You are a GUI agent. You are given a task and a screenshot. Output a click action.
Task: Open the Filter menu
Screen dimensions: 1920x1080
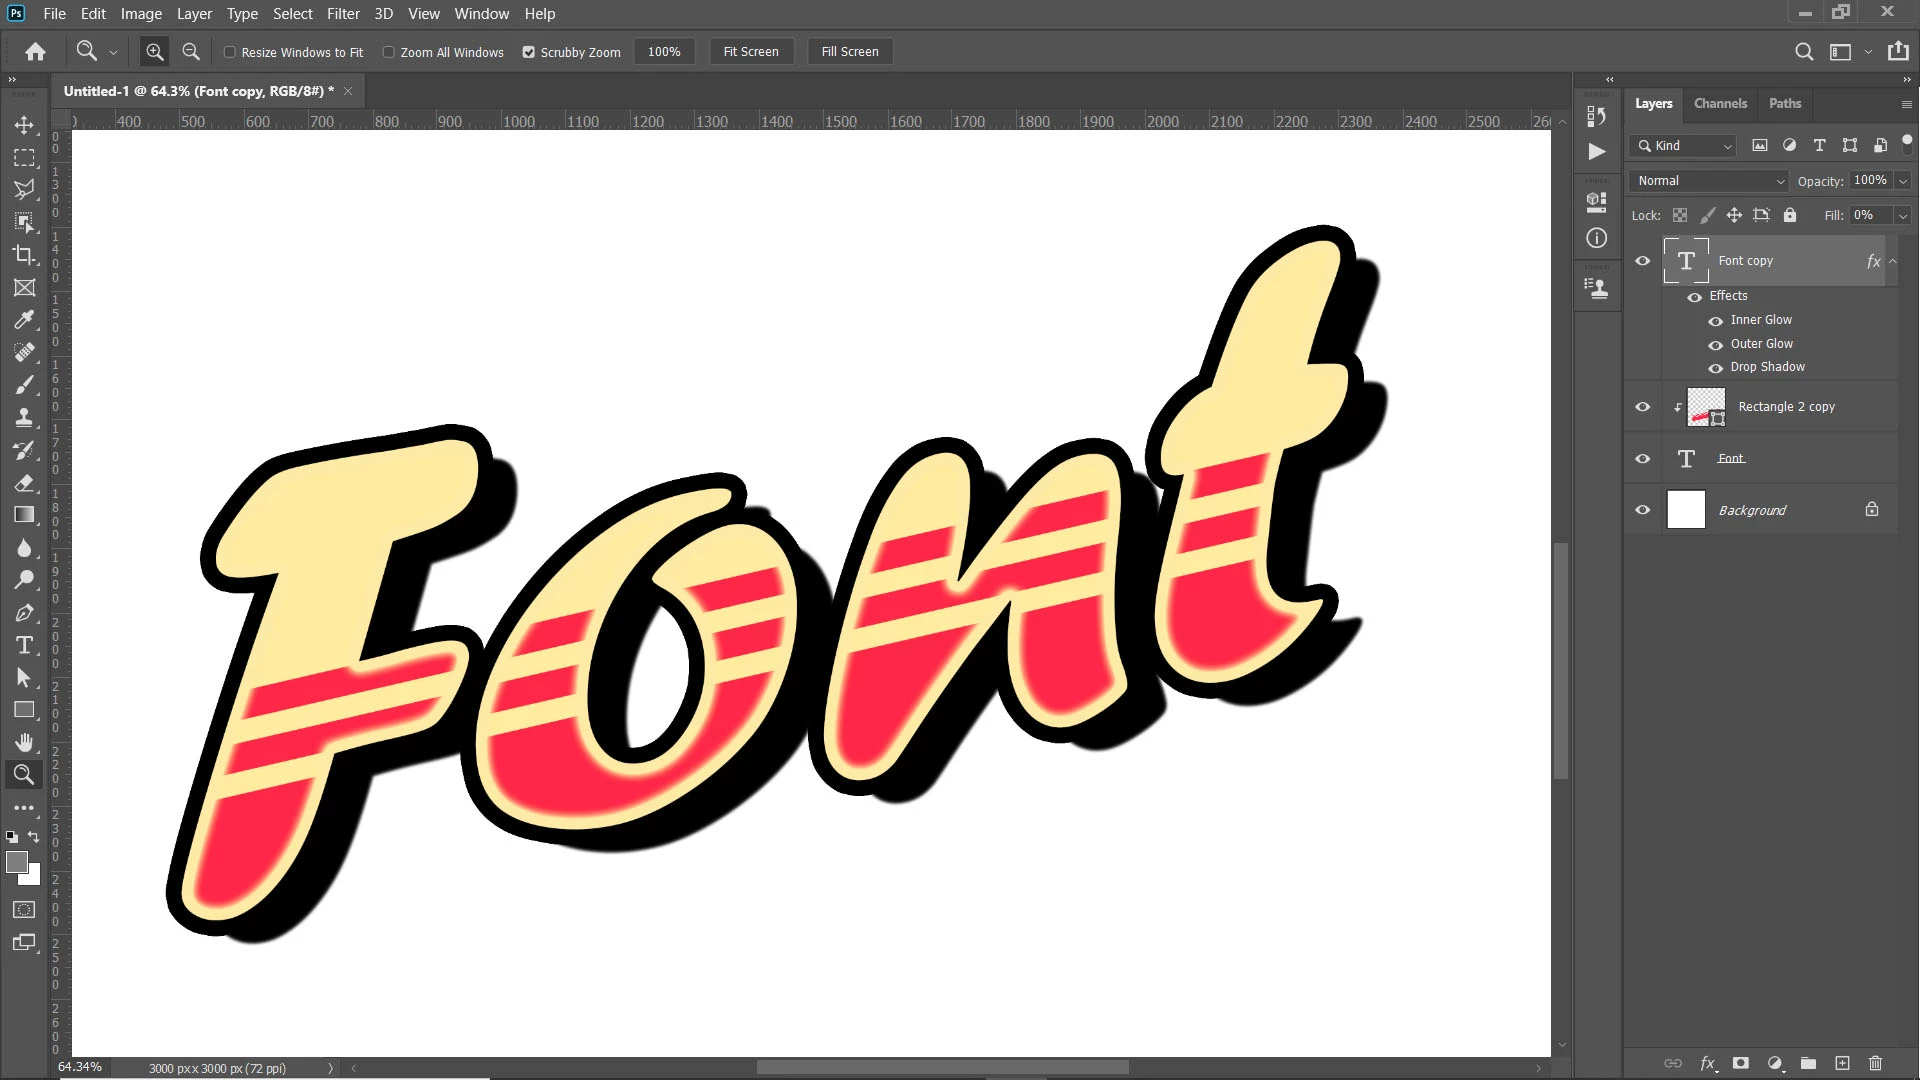tap(343, 14)
